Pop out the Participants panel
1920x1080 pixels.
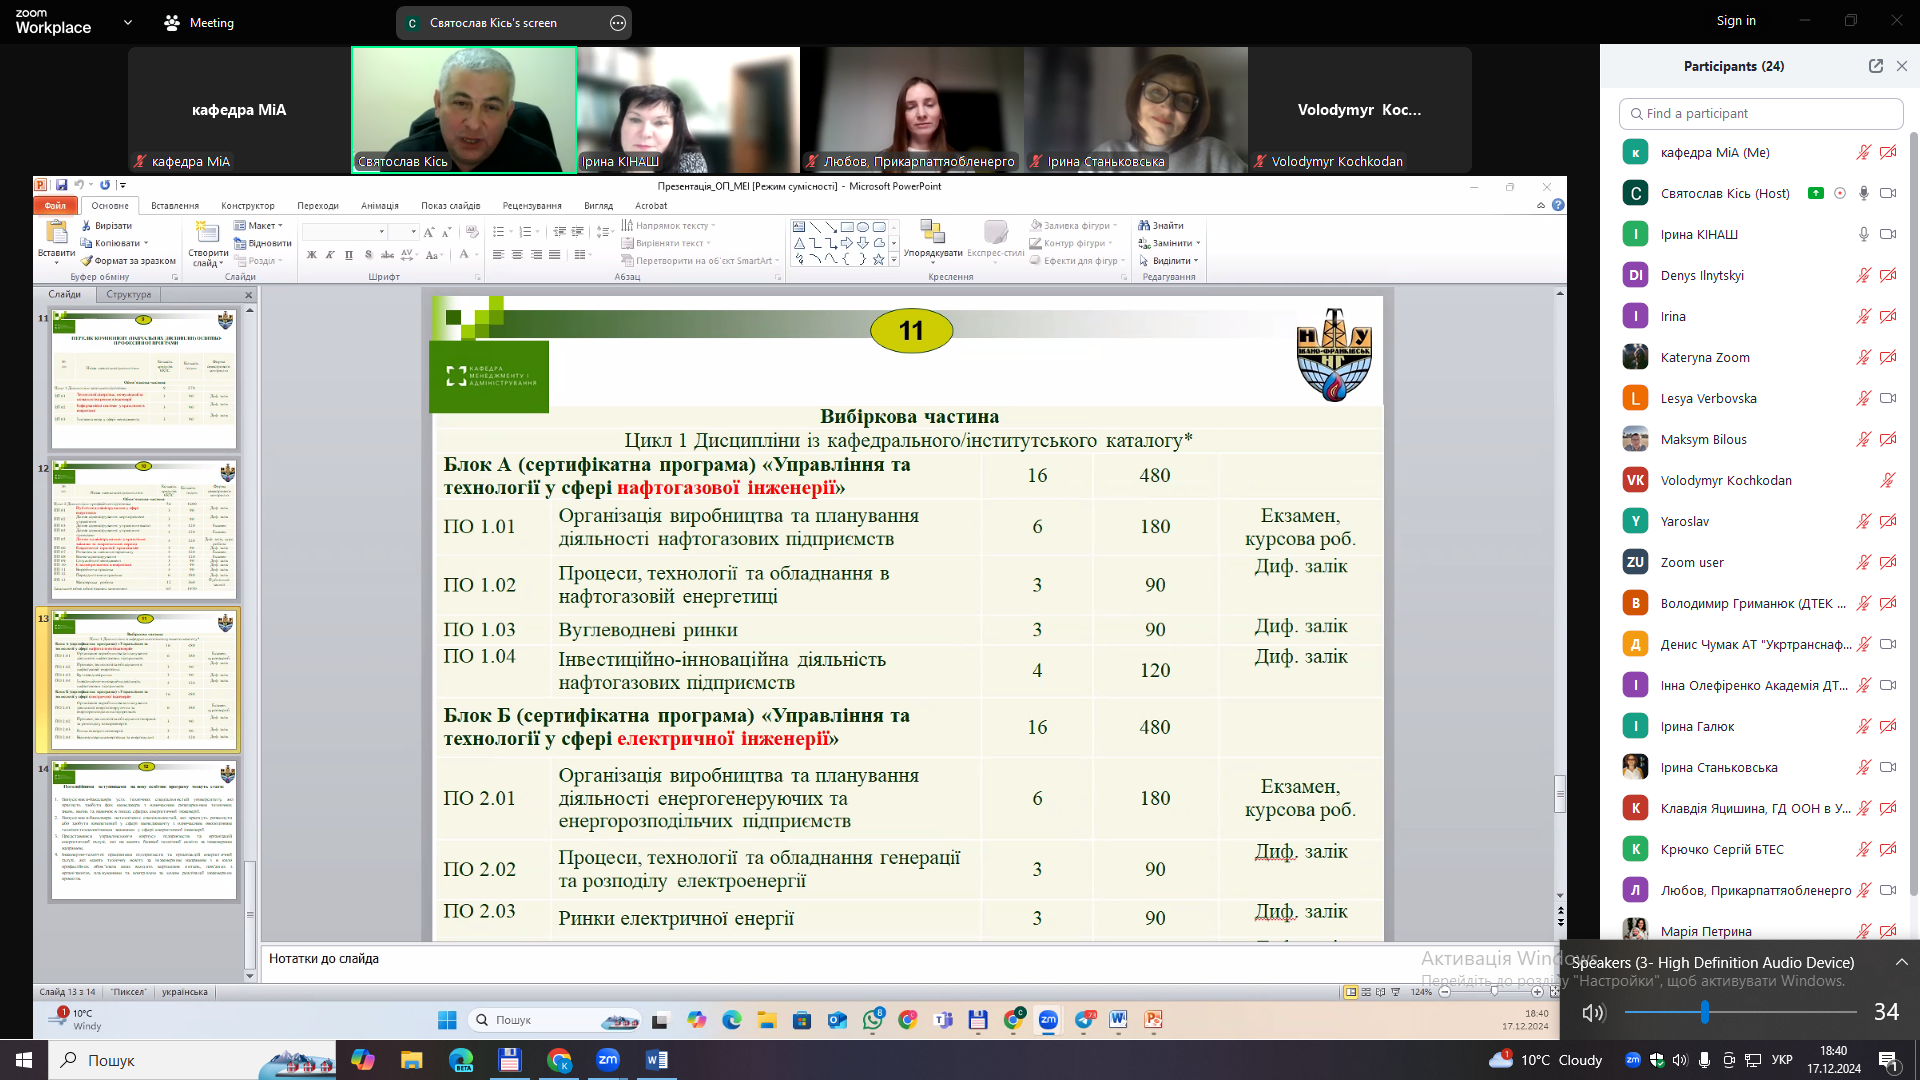[1875, 66]
